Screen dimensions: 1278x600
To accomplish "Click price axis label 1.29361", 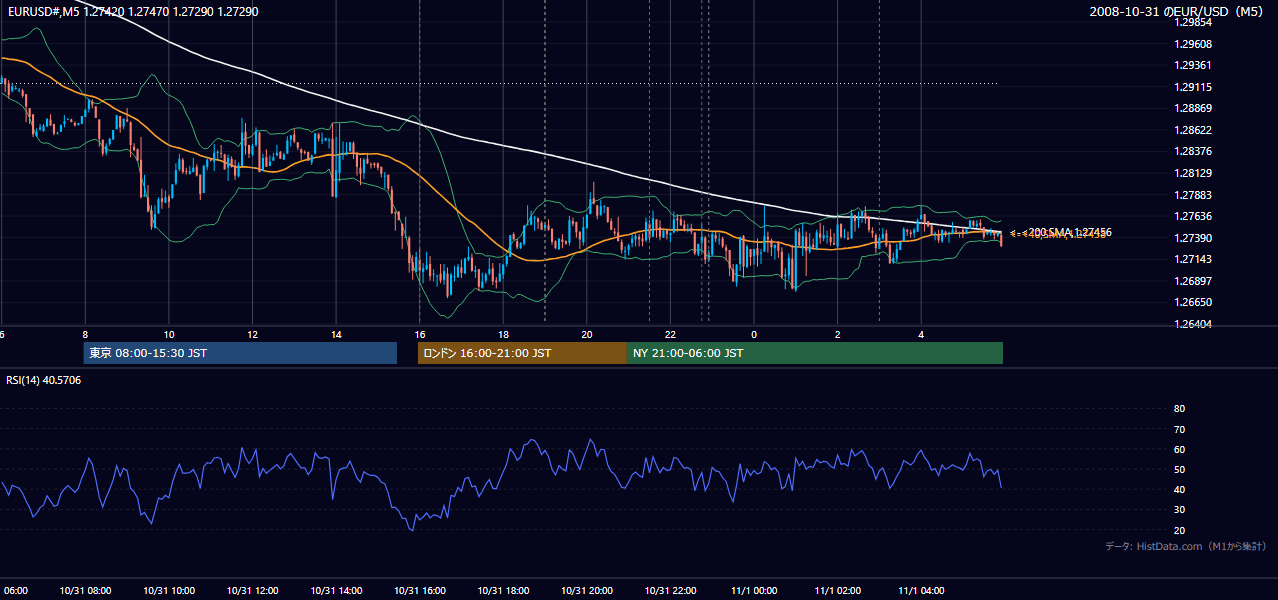I will (x=1193, y=65).
